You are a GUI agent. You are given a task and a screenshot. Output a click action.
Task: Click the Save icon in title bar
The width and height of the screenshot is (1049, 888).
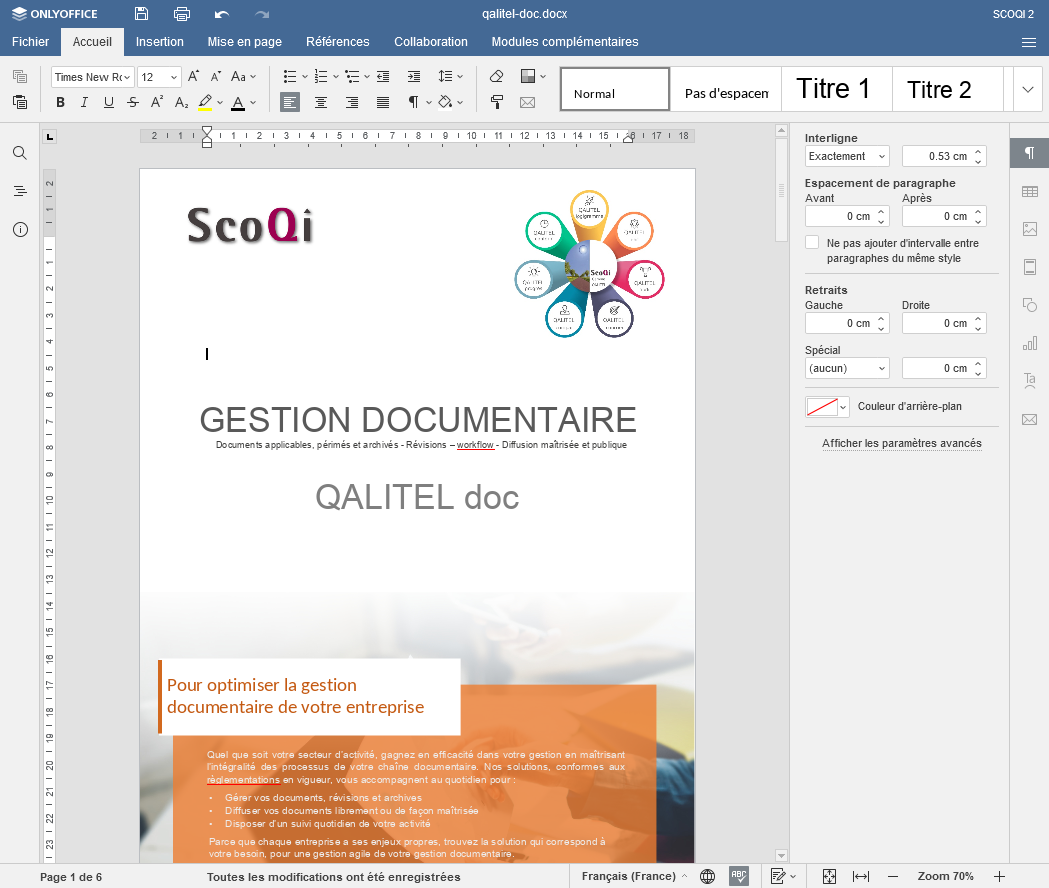click(141, 14)
